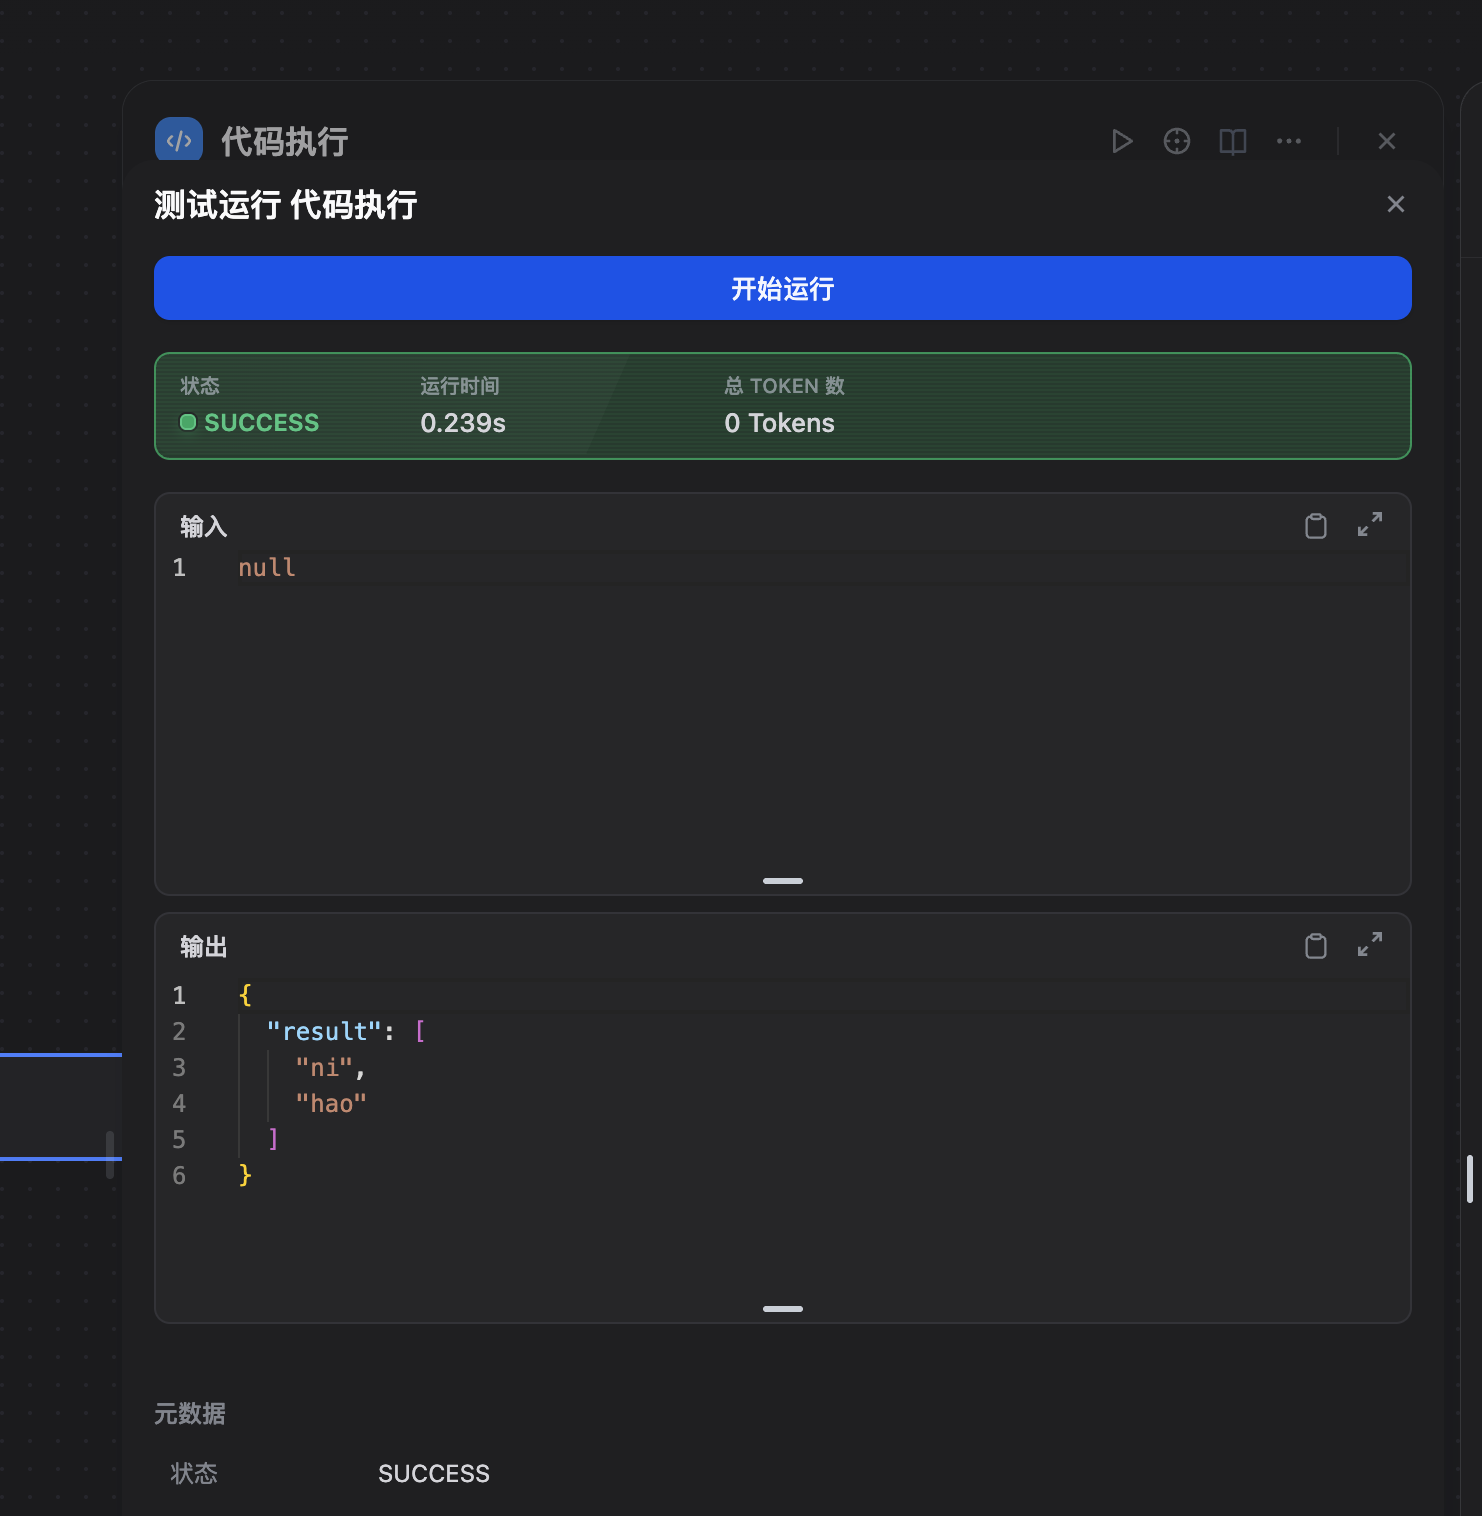
Task: Click the null value in the input editor
Action: (266, 567)
